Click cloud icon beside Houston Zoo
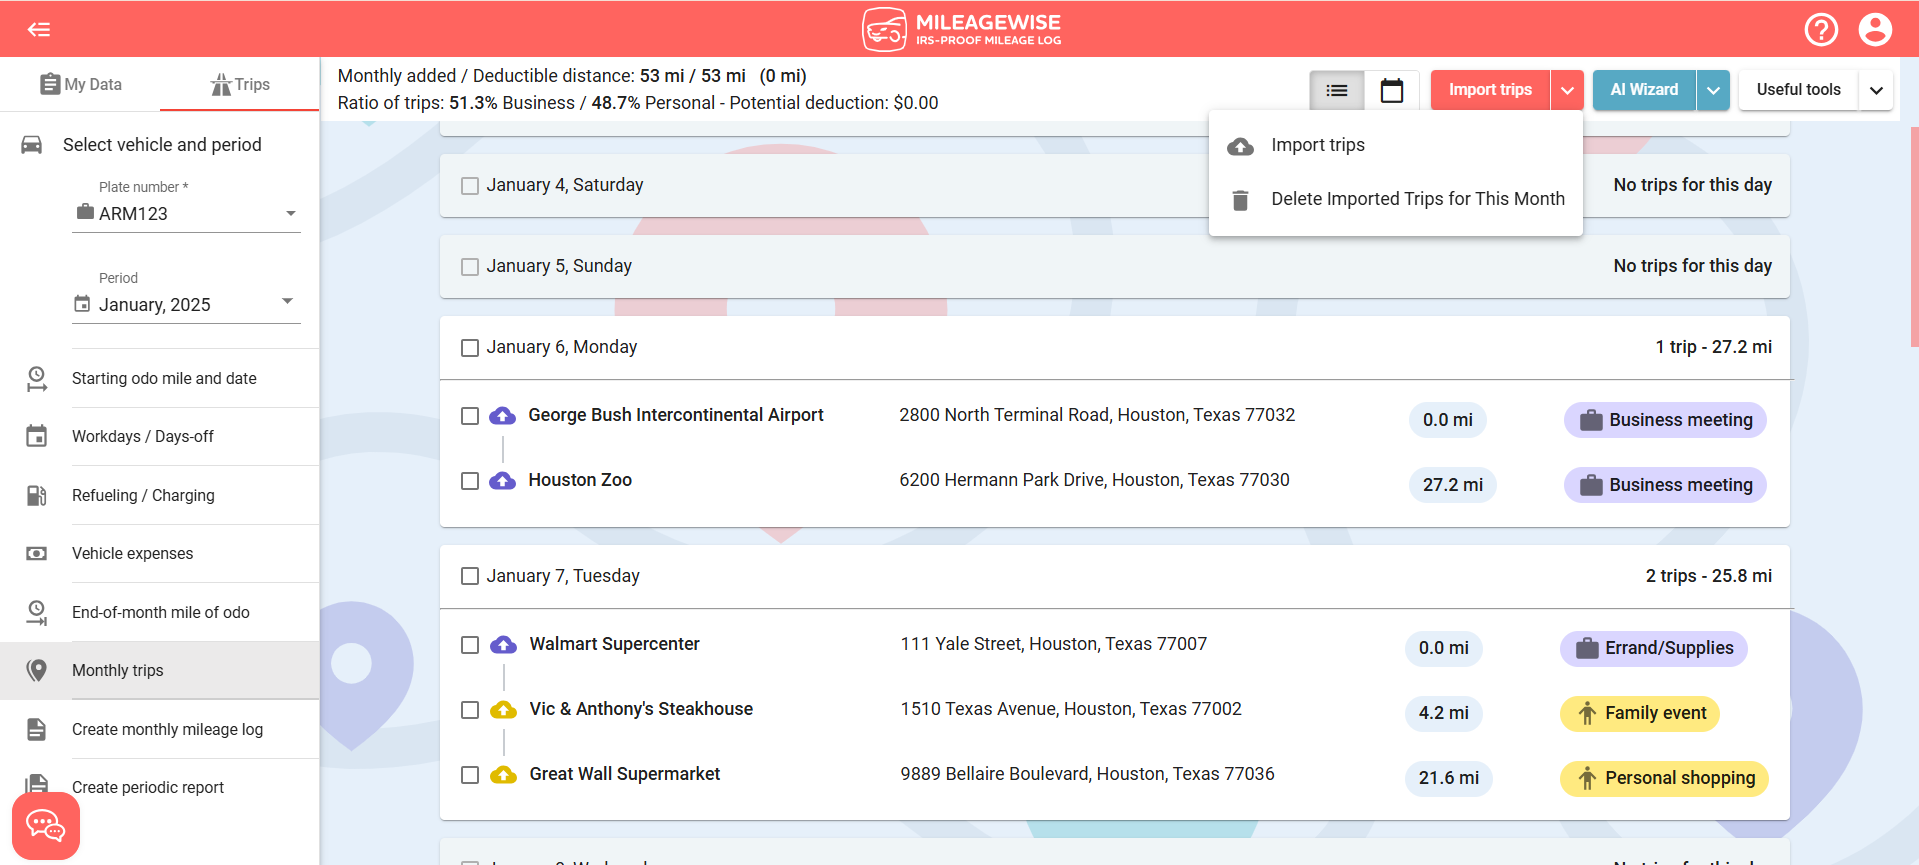 502,480
